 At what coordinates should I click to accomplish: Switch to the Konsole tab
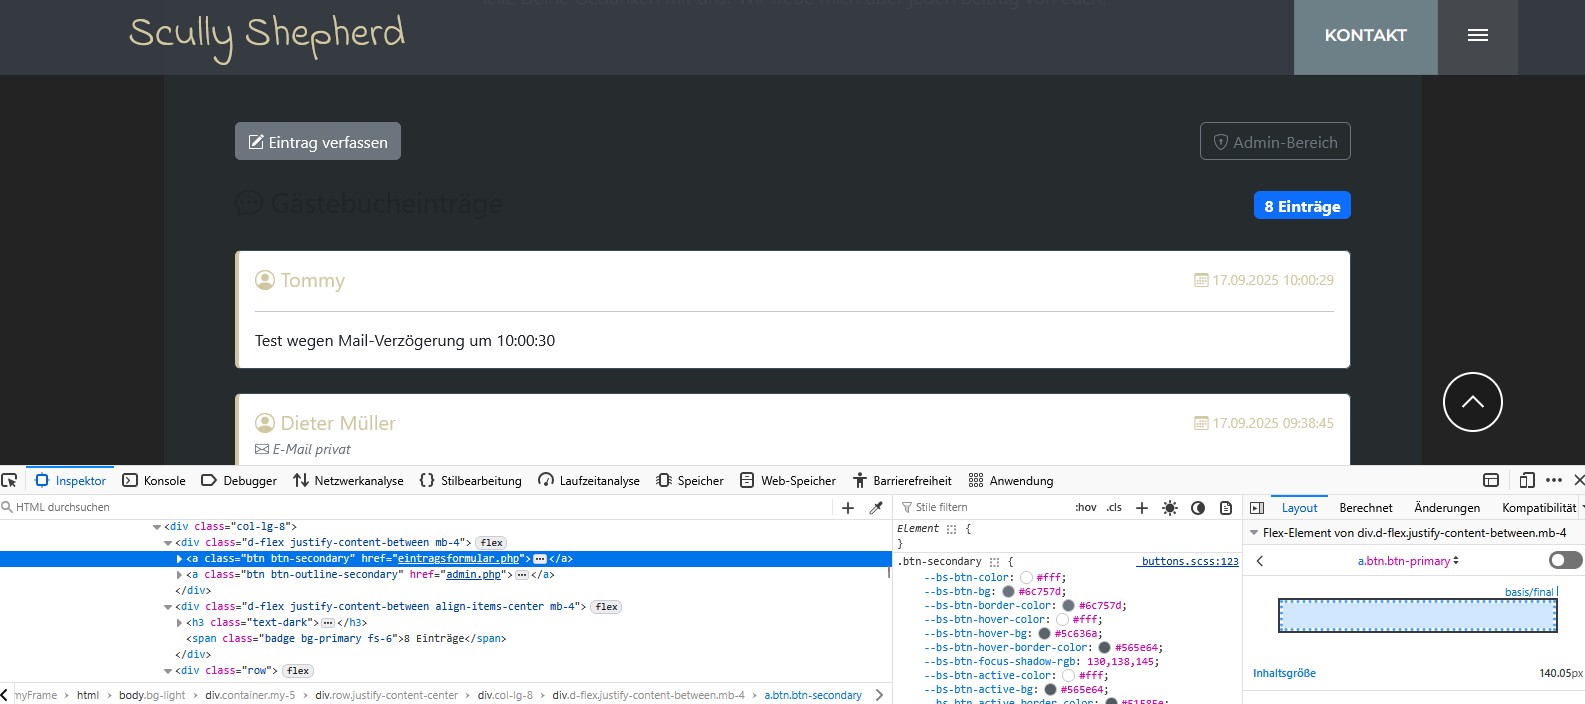coord(154,481)
